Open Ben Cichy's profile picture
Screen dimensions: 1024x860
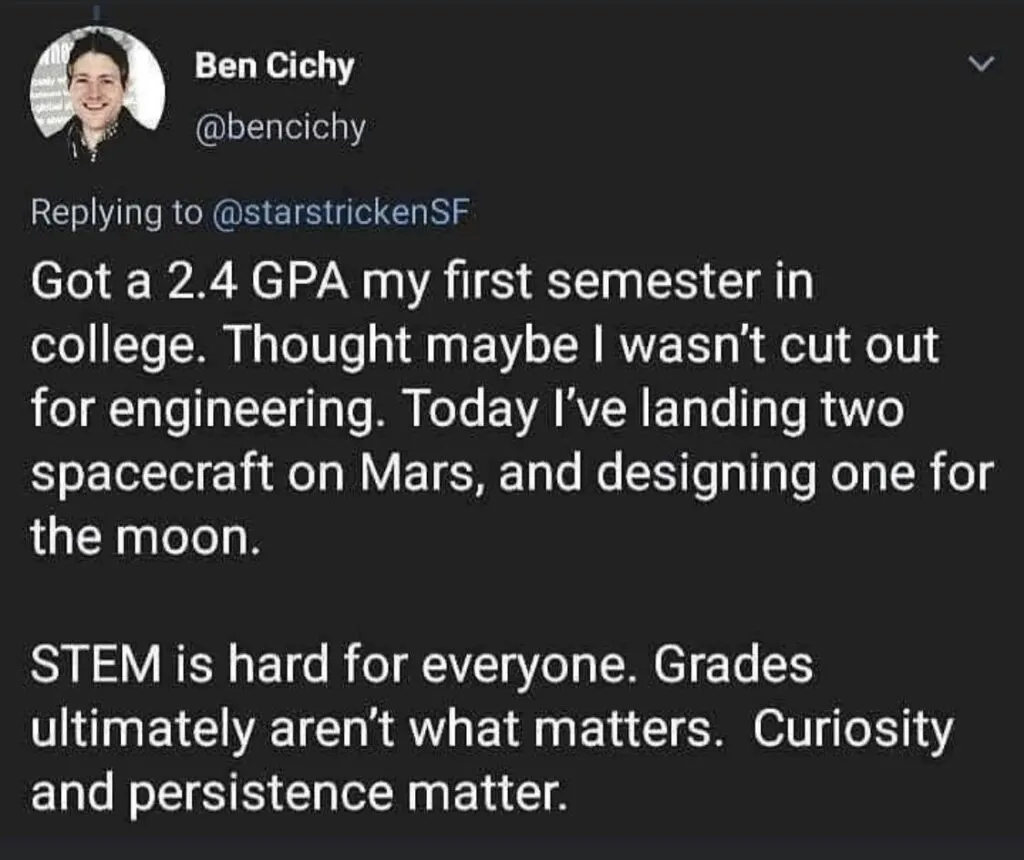click(97, 93)
